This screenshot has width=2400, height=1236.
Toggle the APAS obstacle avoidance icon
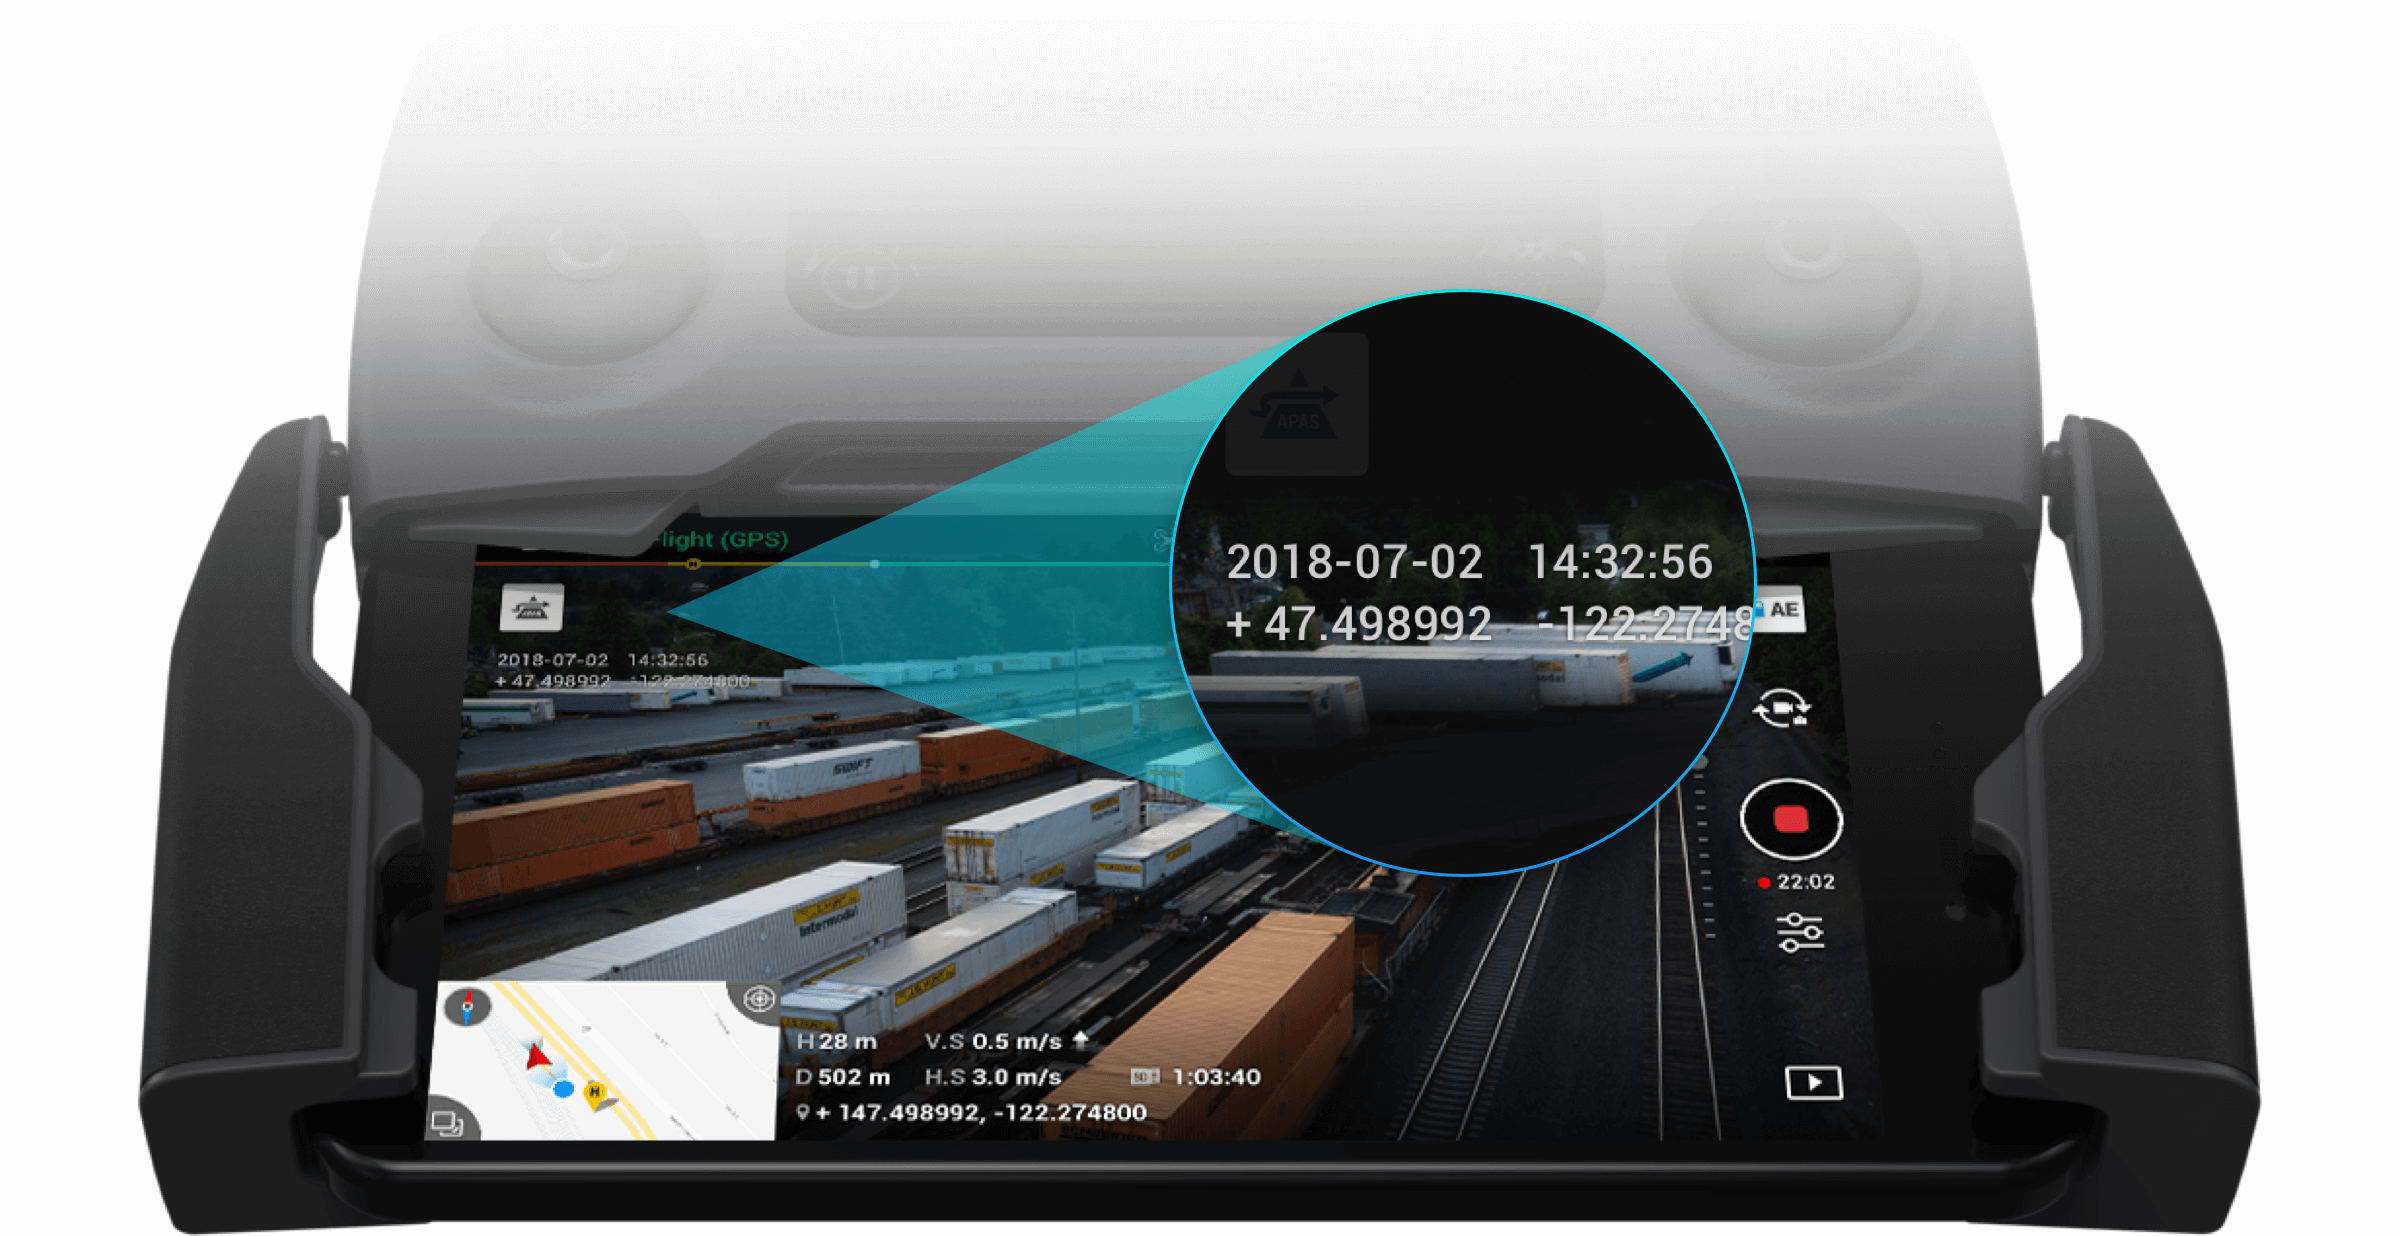pyautogui.click(x=531, y=607)
